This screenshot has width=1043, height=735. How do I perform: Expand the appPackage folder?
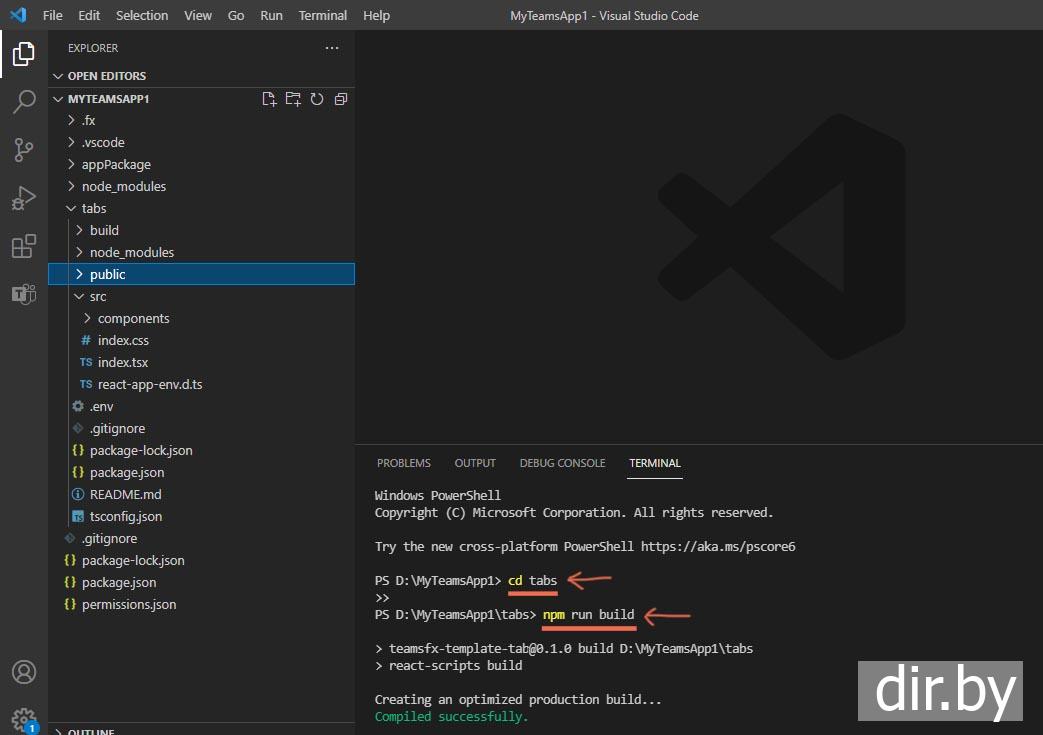(116, 164)
